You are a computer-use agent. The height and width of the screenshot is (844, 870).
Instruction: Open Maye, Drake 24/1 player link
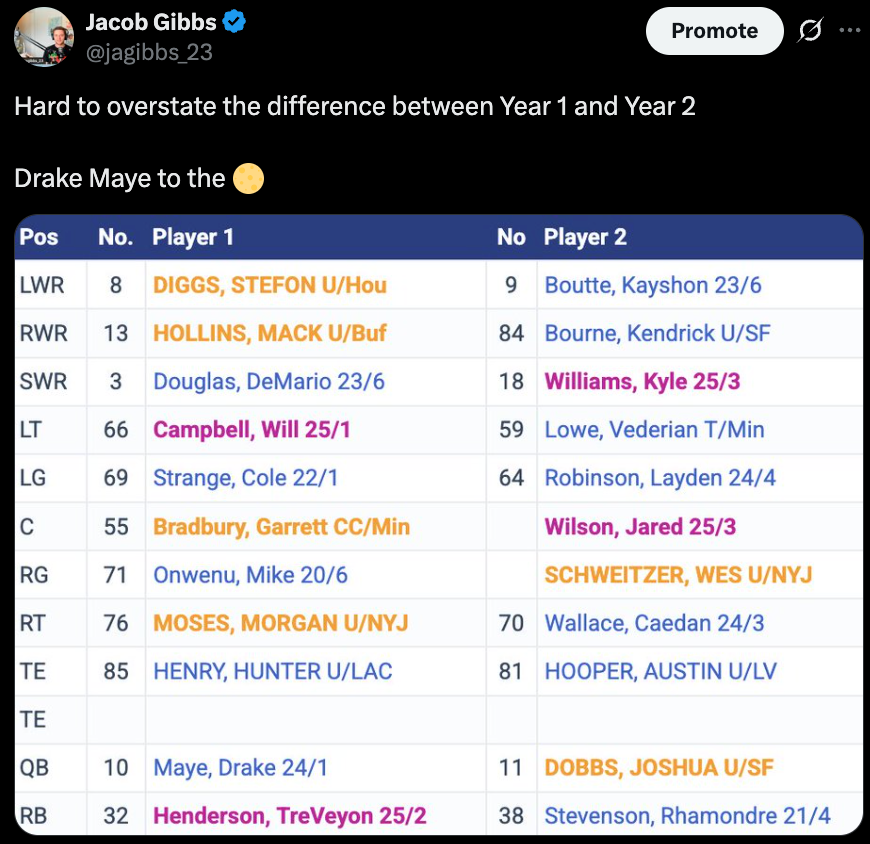[240, 767]
